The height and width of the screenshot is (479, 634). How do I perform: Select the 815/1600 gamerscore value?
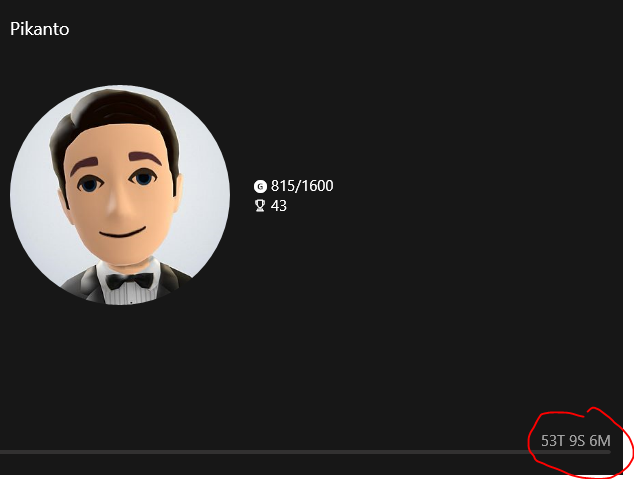pos(302,186)
